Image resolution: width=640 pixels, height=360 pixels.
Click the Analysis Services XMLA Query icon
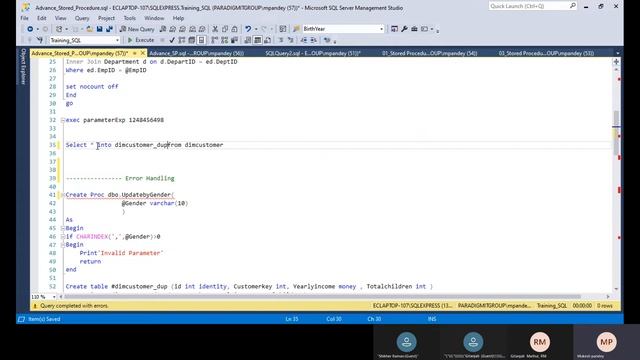click(192, 29)
